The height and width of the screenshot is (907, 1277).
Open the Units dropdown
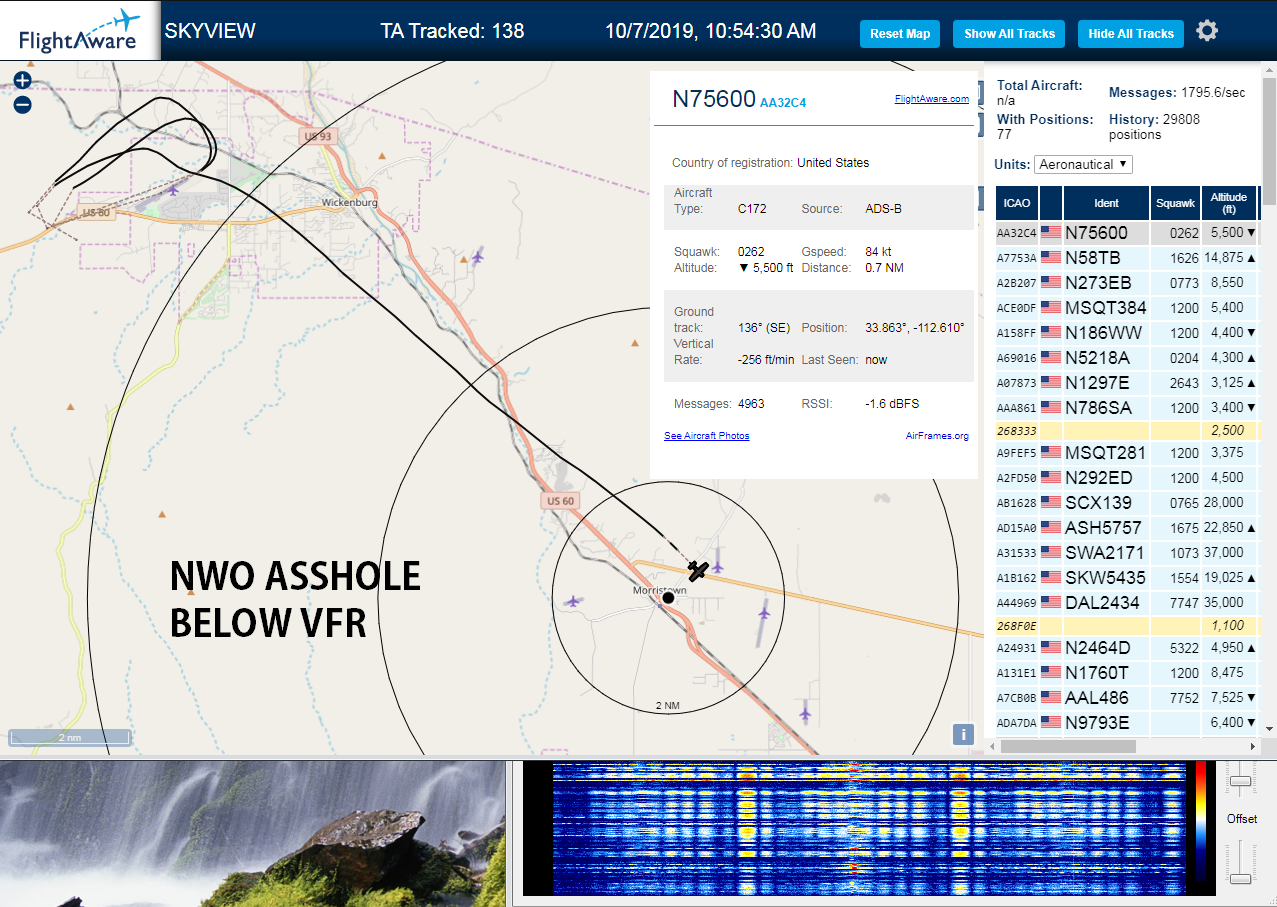tap(1084, 164)
